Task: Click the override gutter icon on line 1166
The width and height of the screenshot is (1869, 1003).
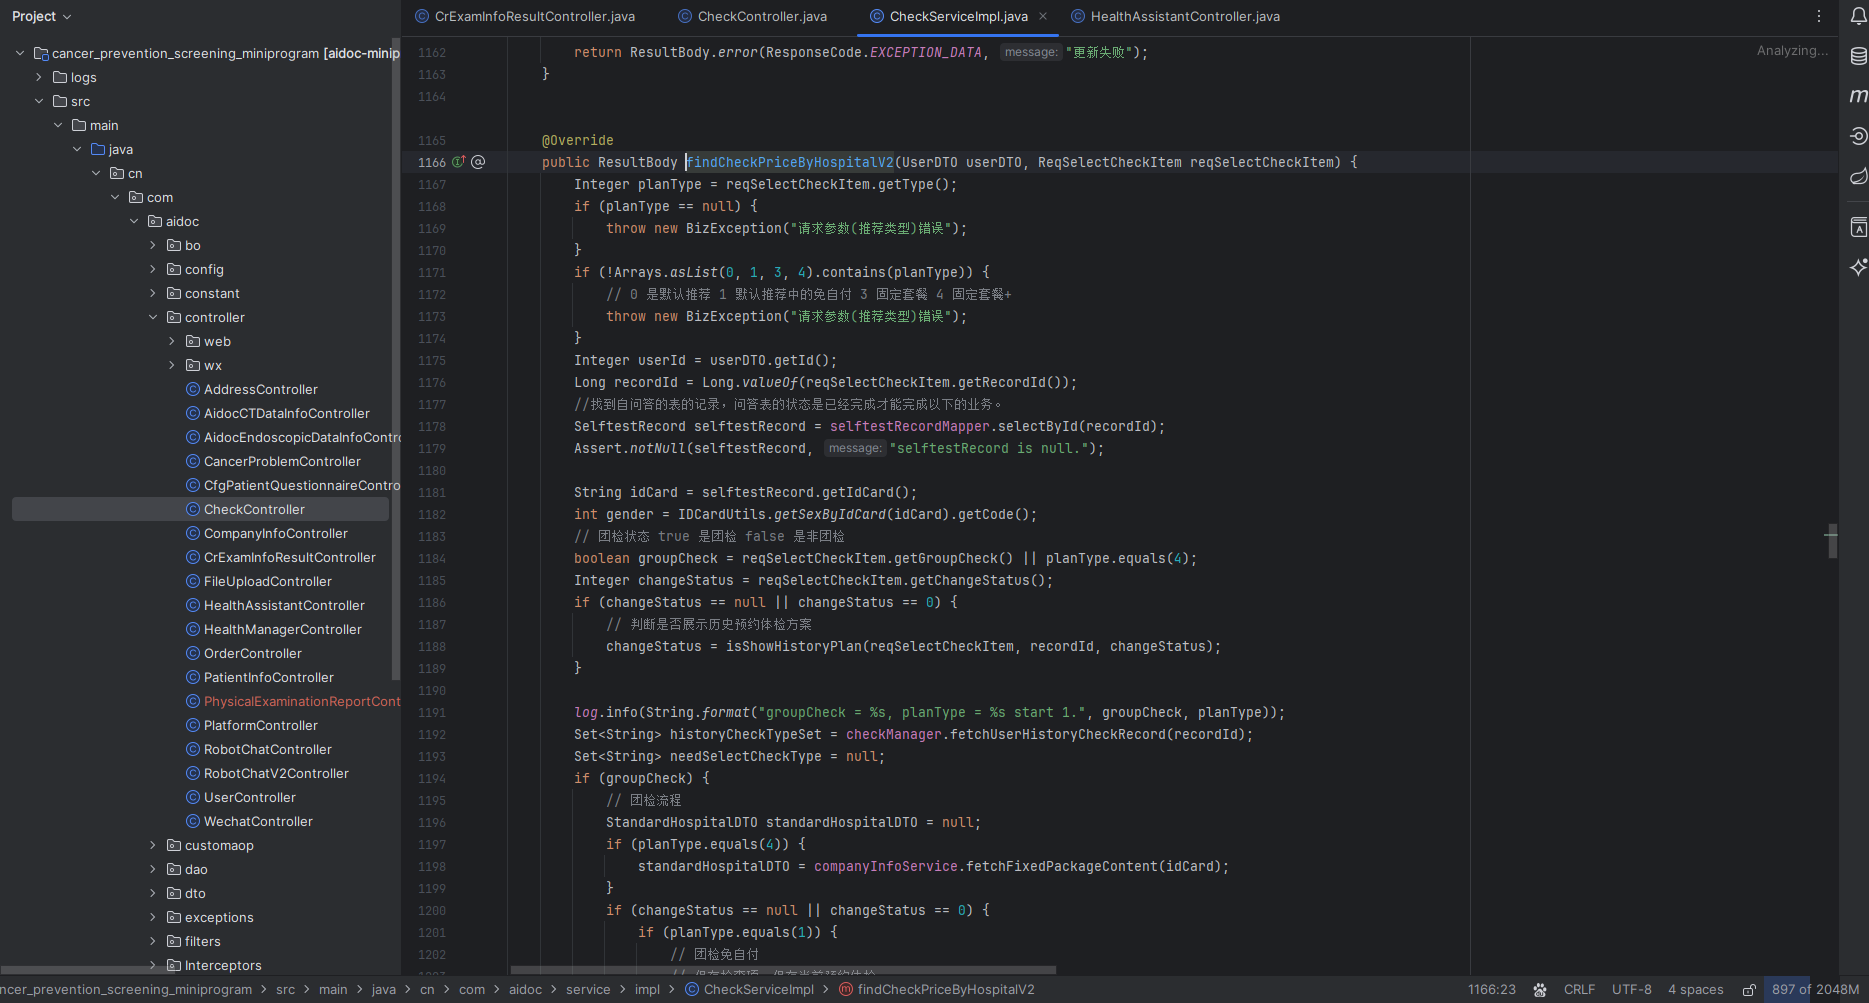Action: 459,162
